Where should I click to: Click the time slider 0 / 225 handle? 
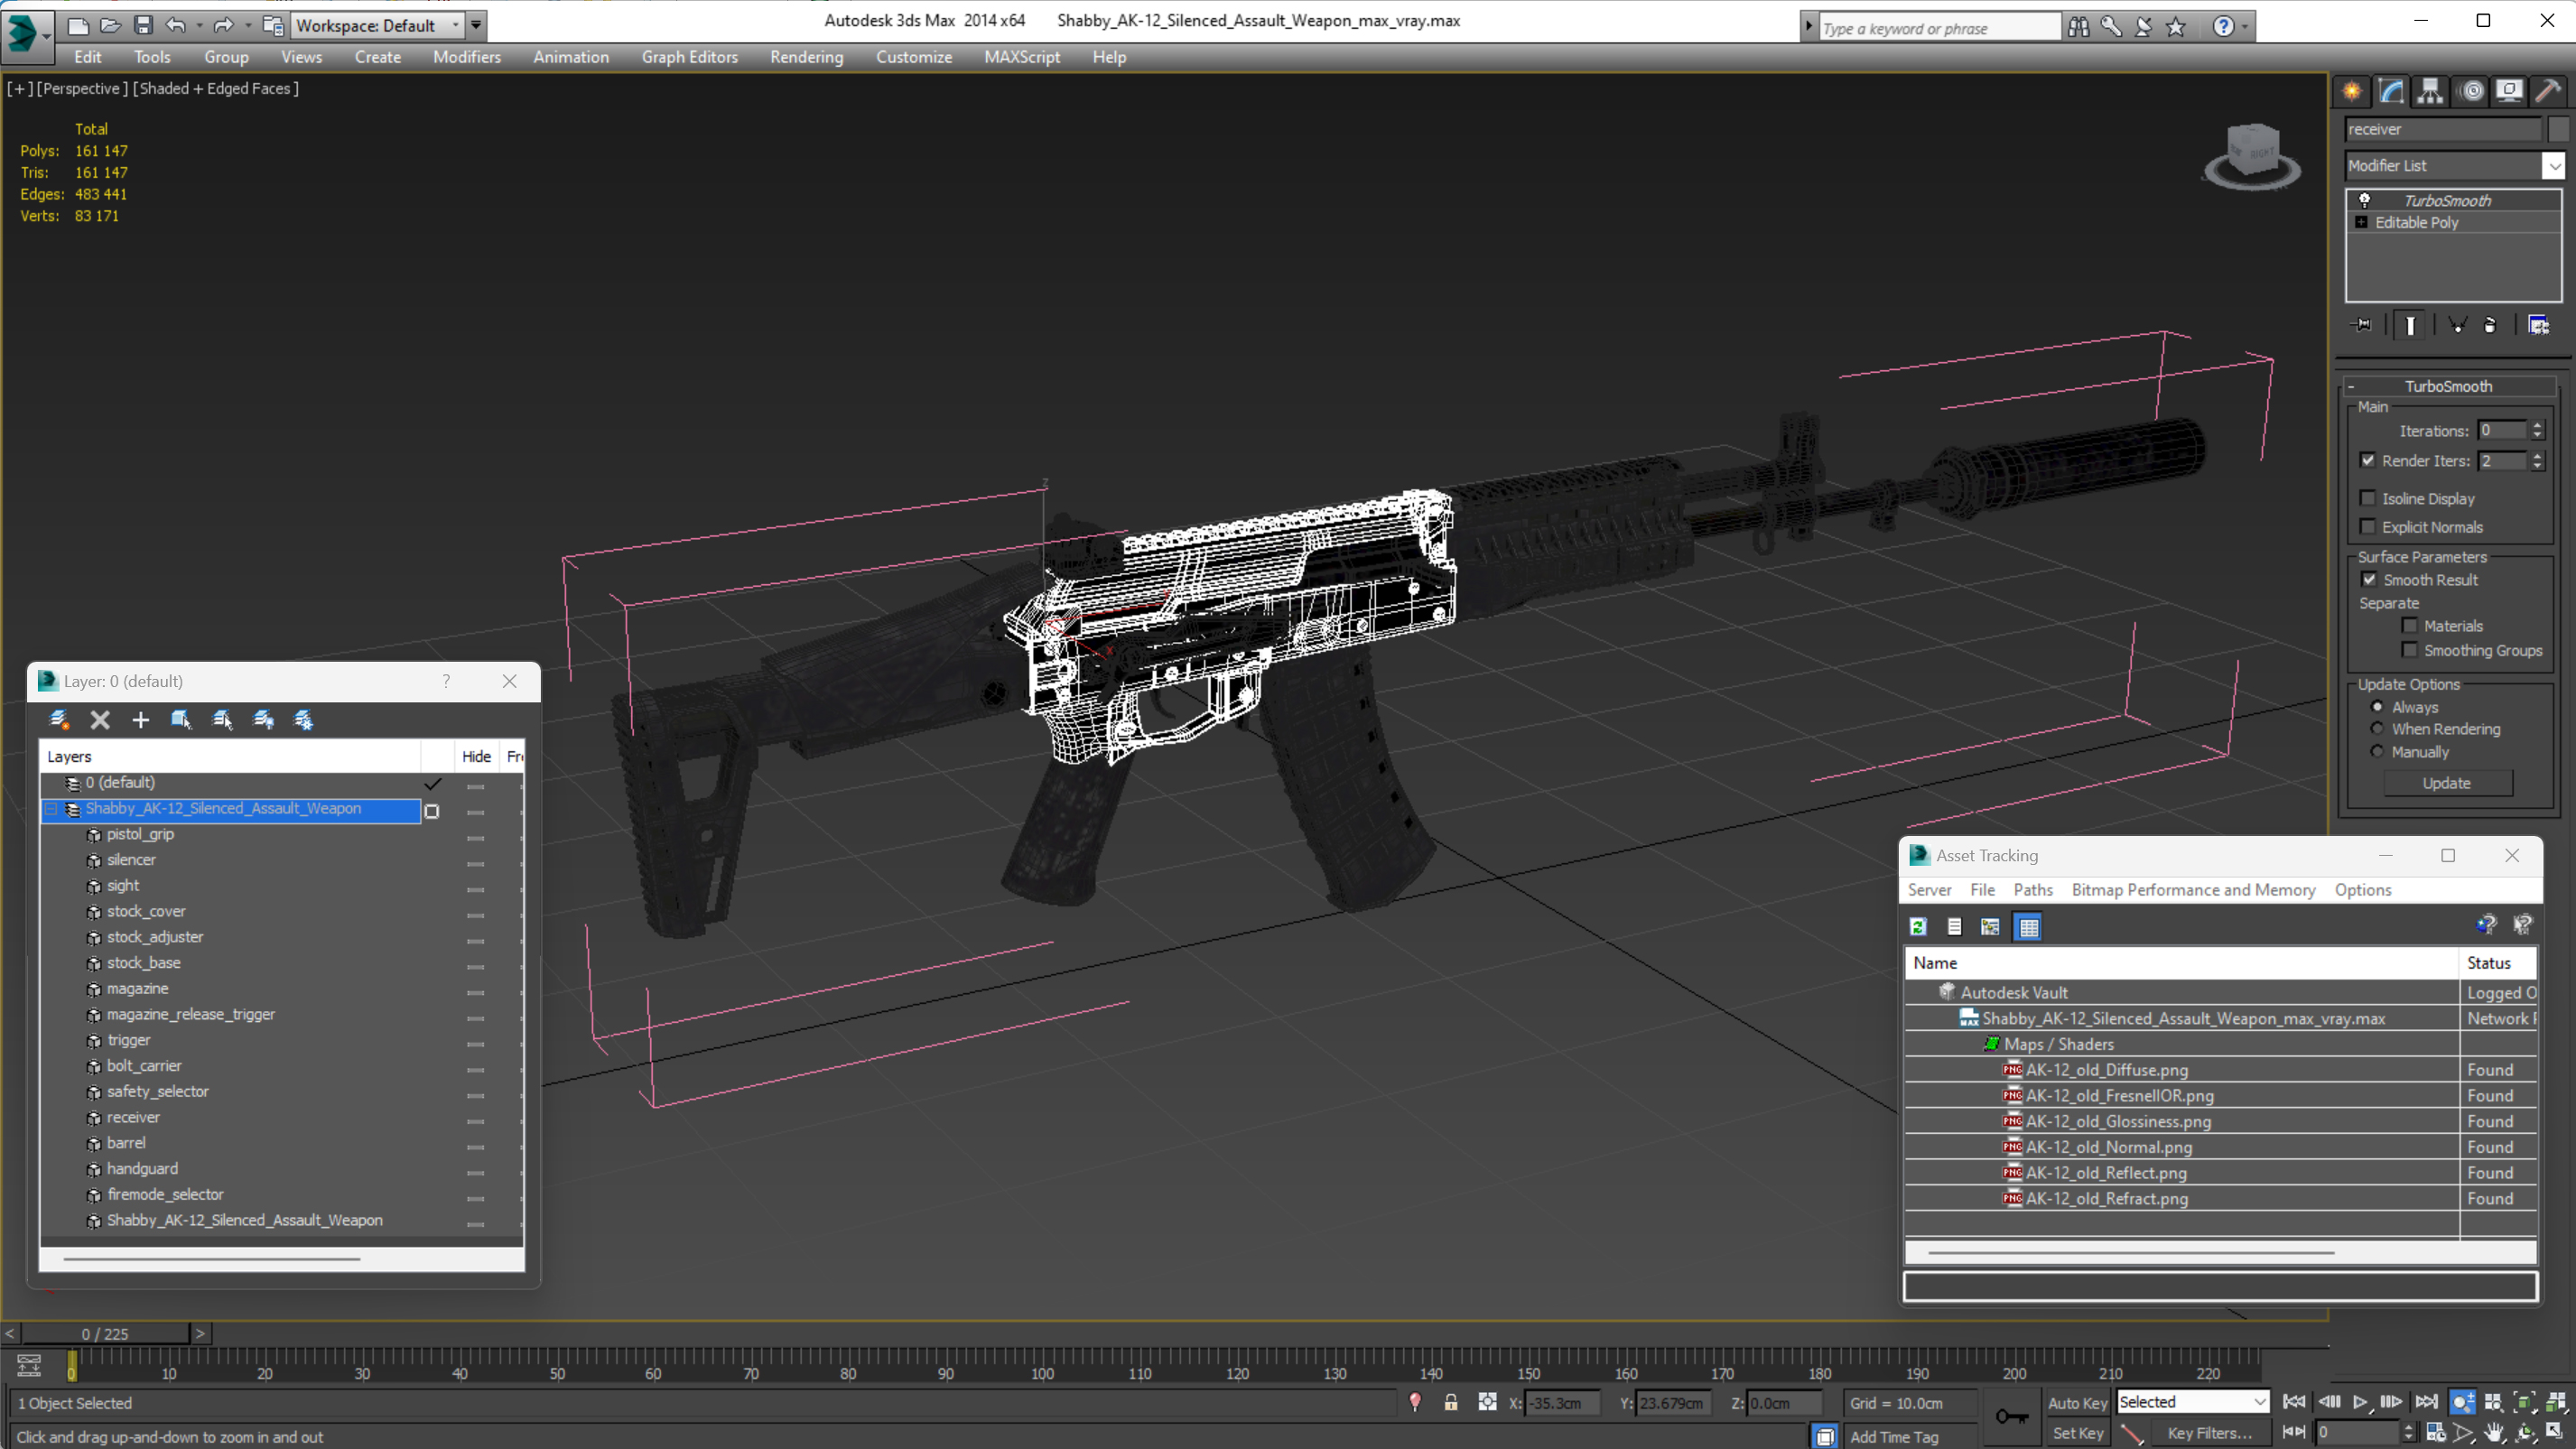click(105, 1334)
